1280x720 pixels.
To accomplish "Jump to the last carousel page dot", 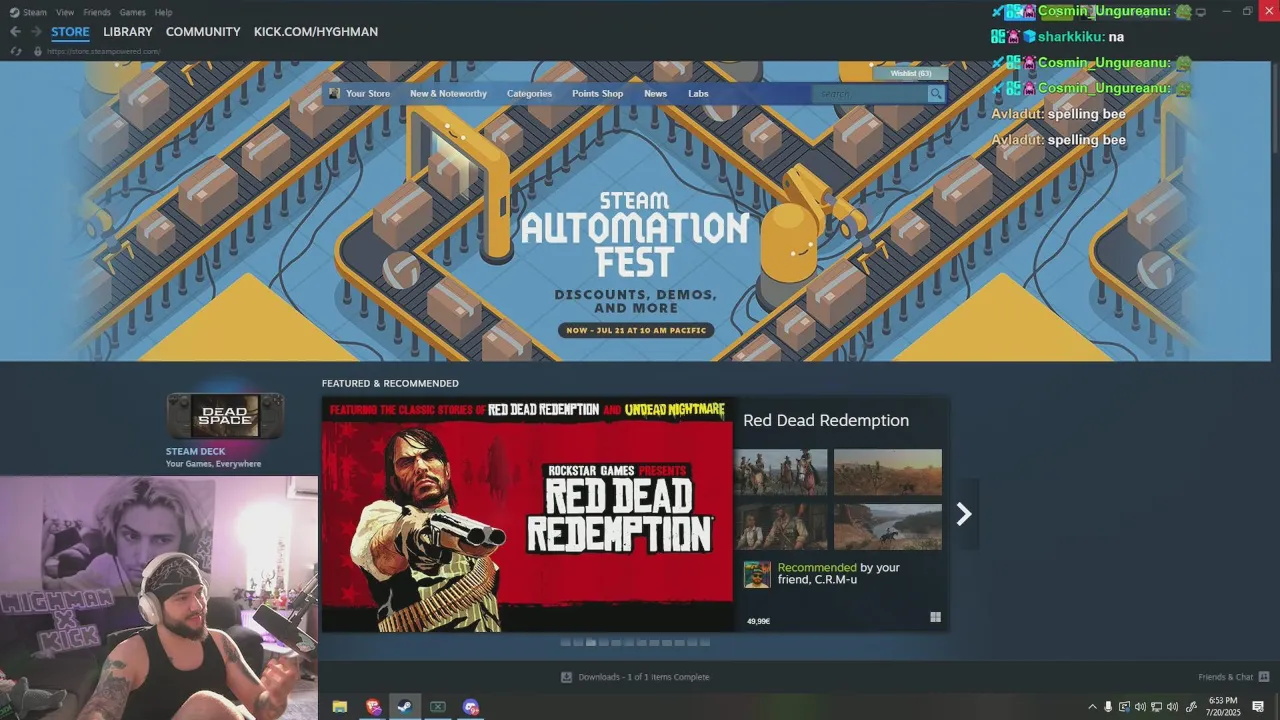I will click(705, 643).
